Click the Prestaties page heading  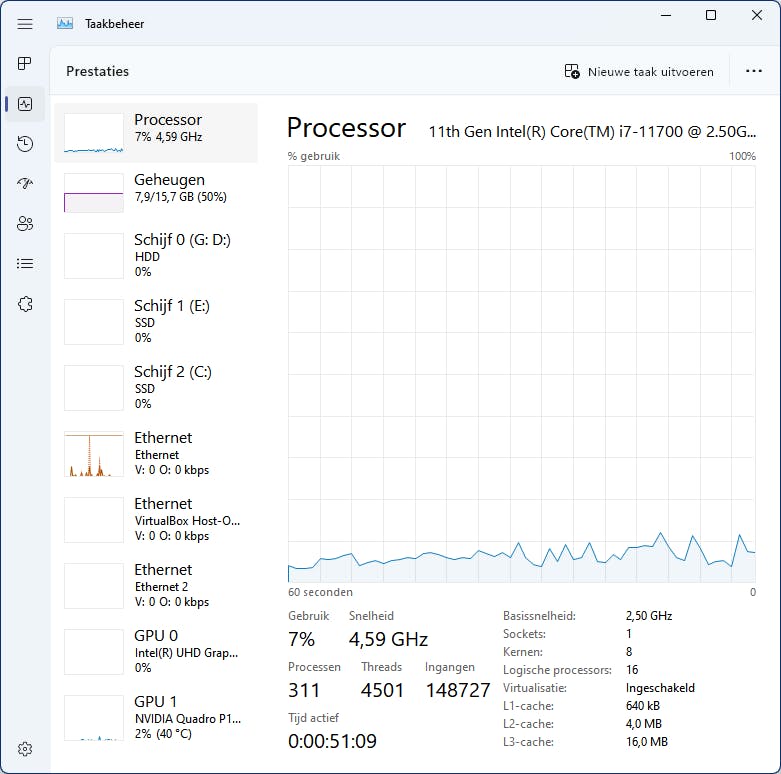[x=98, y=71]
